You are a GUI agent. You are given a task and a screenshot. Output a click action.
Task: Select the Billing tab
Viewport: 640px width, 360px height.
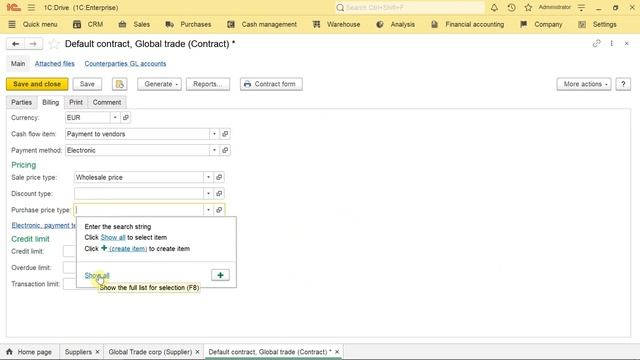click(51, 102)
